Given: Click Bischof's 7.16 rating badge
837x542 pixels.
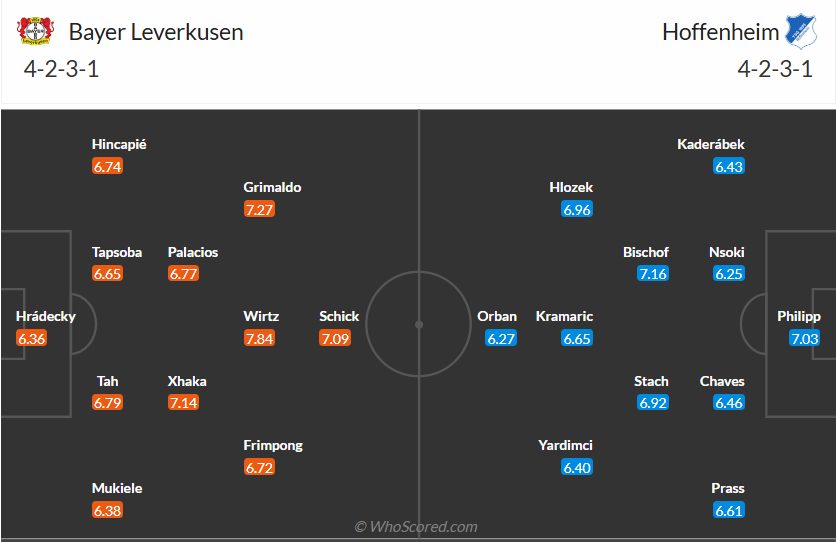Looking at the screenshot, I should click(652, 273).
